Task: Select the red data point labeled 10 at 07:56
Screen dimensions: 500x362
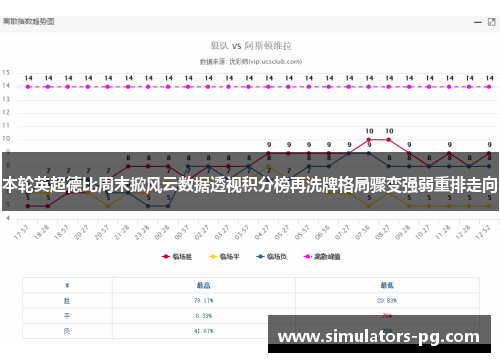Action: coord(369,140)
